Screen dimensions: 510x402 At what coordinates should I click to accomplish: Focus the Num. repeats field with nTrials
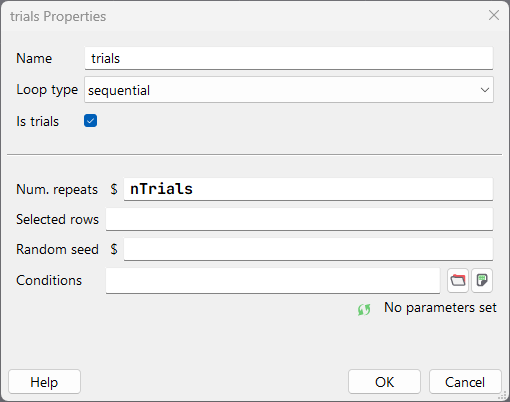308,189
